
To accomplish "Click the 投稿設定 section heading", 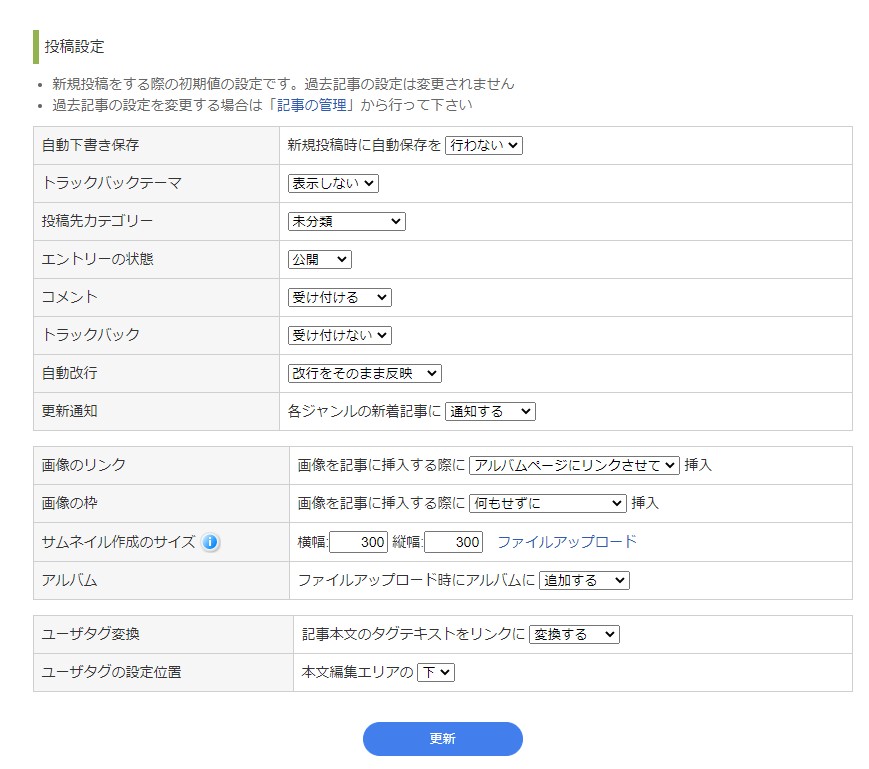I will coord(74,46).
